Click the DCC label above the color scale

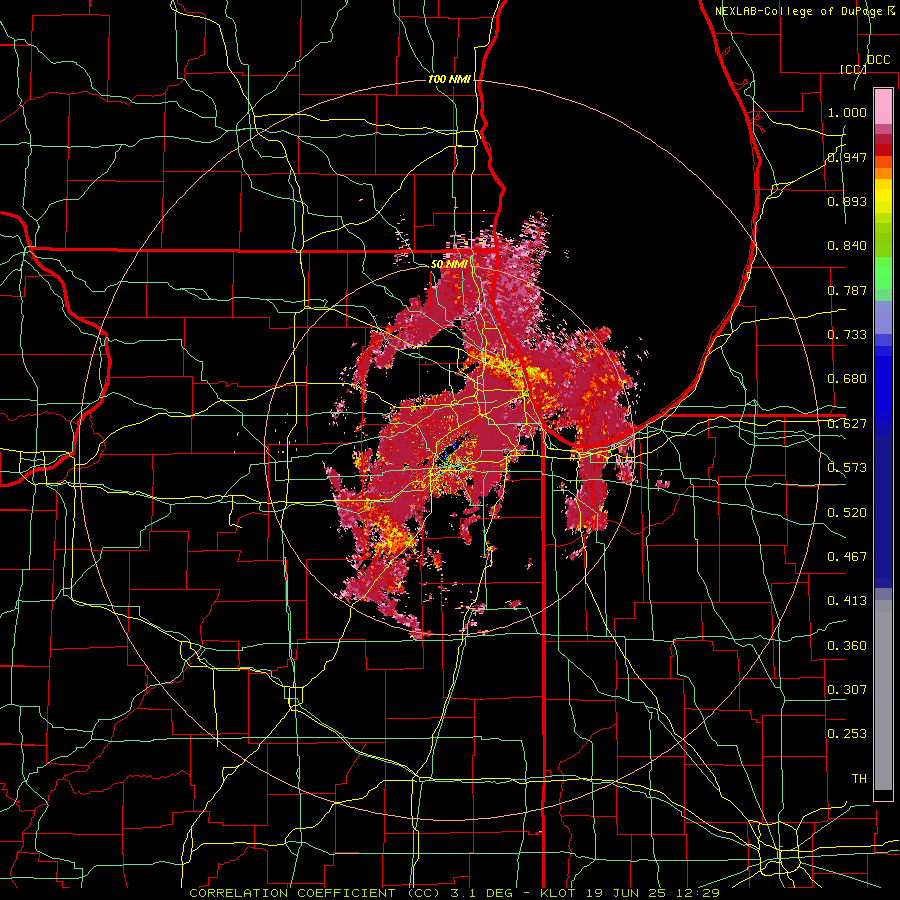tap(878, 60)
